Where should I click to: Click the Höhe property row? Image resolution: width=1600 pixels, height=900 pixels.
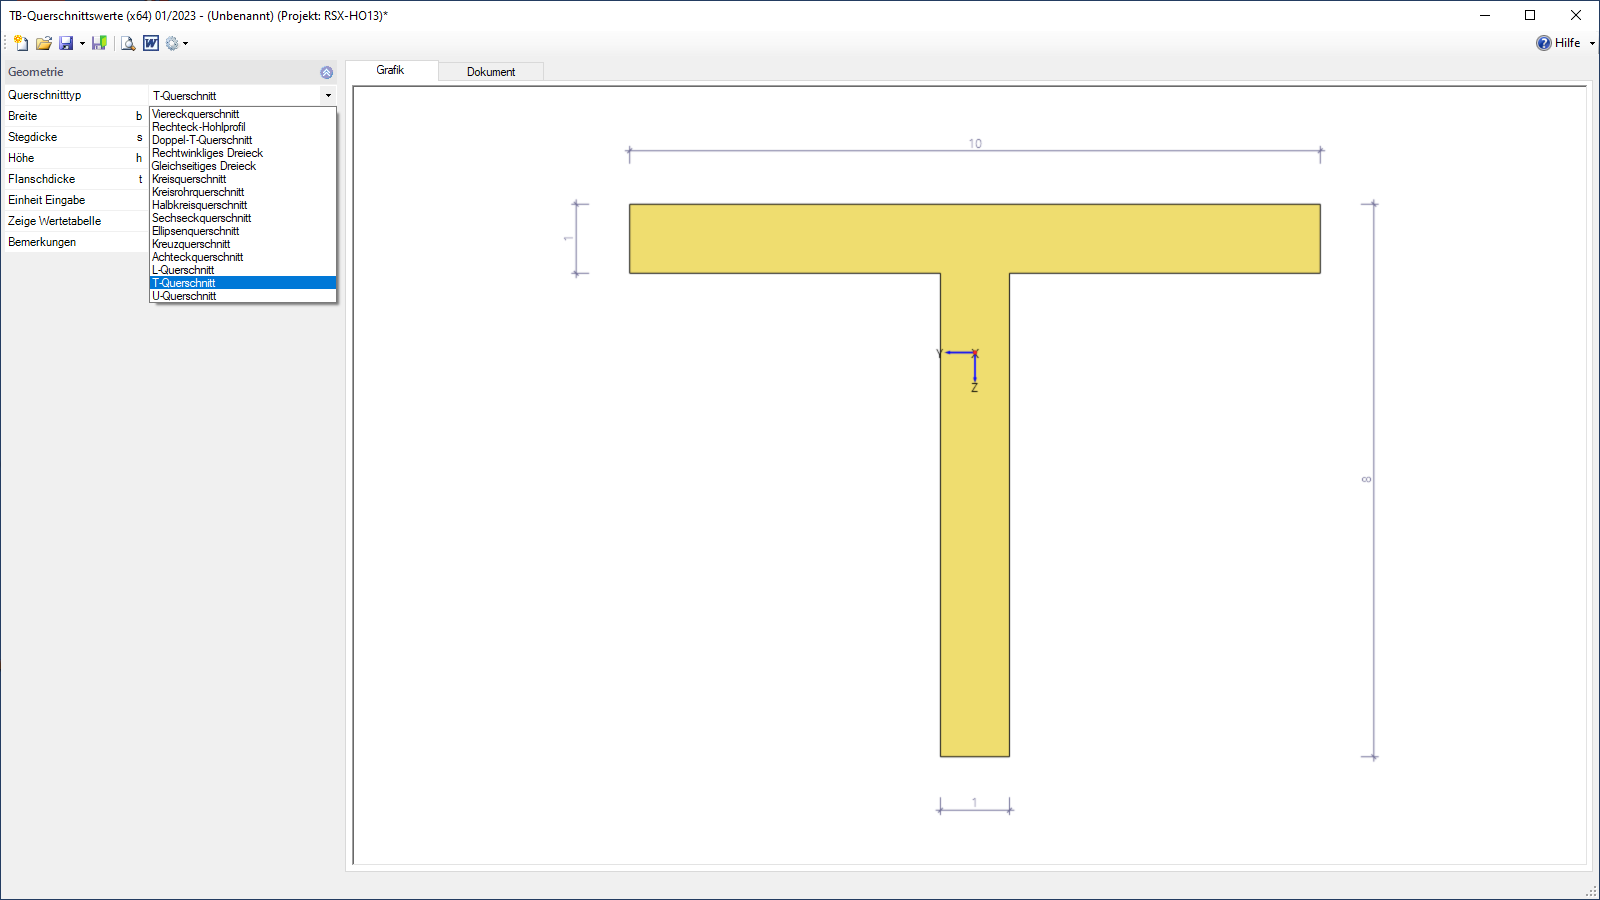75,158
